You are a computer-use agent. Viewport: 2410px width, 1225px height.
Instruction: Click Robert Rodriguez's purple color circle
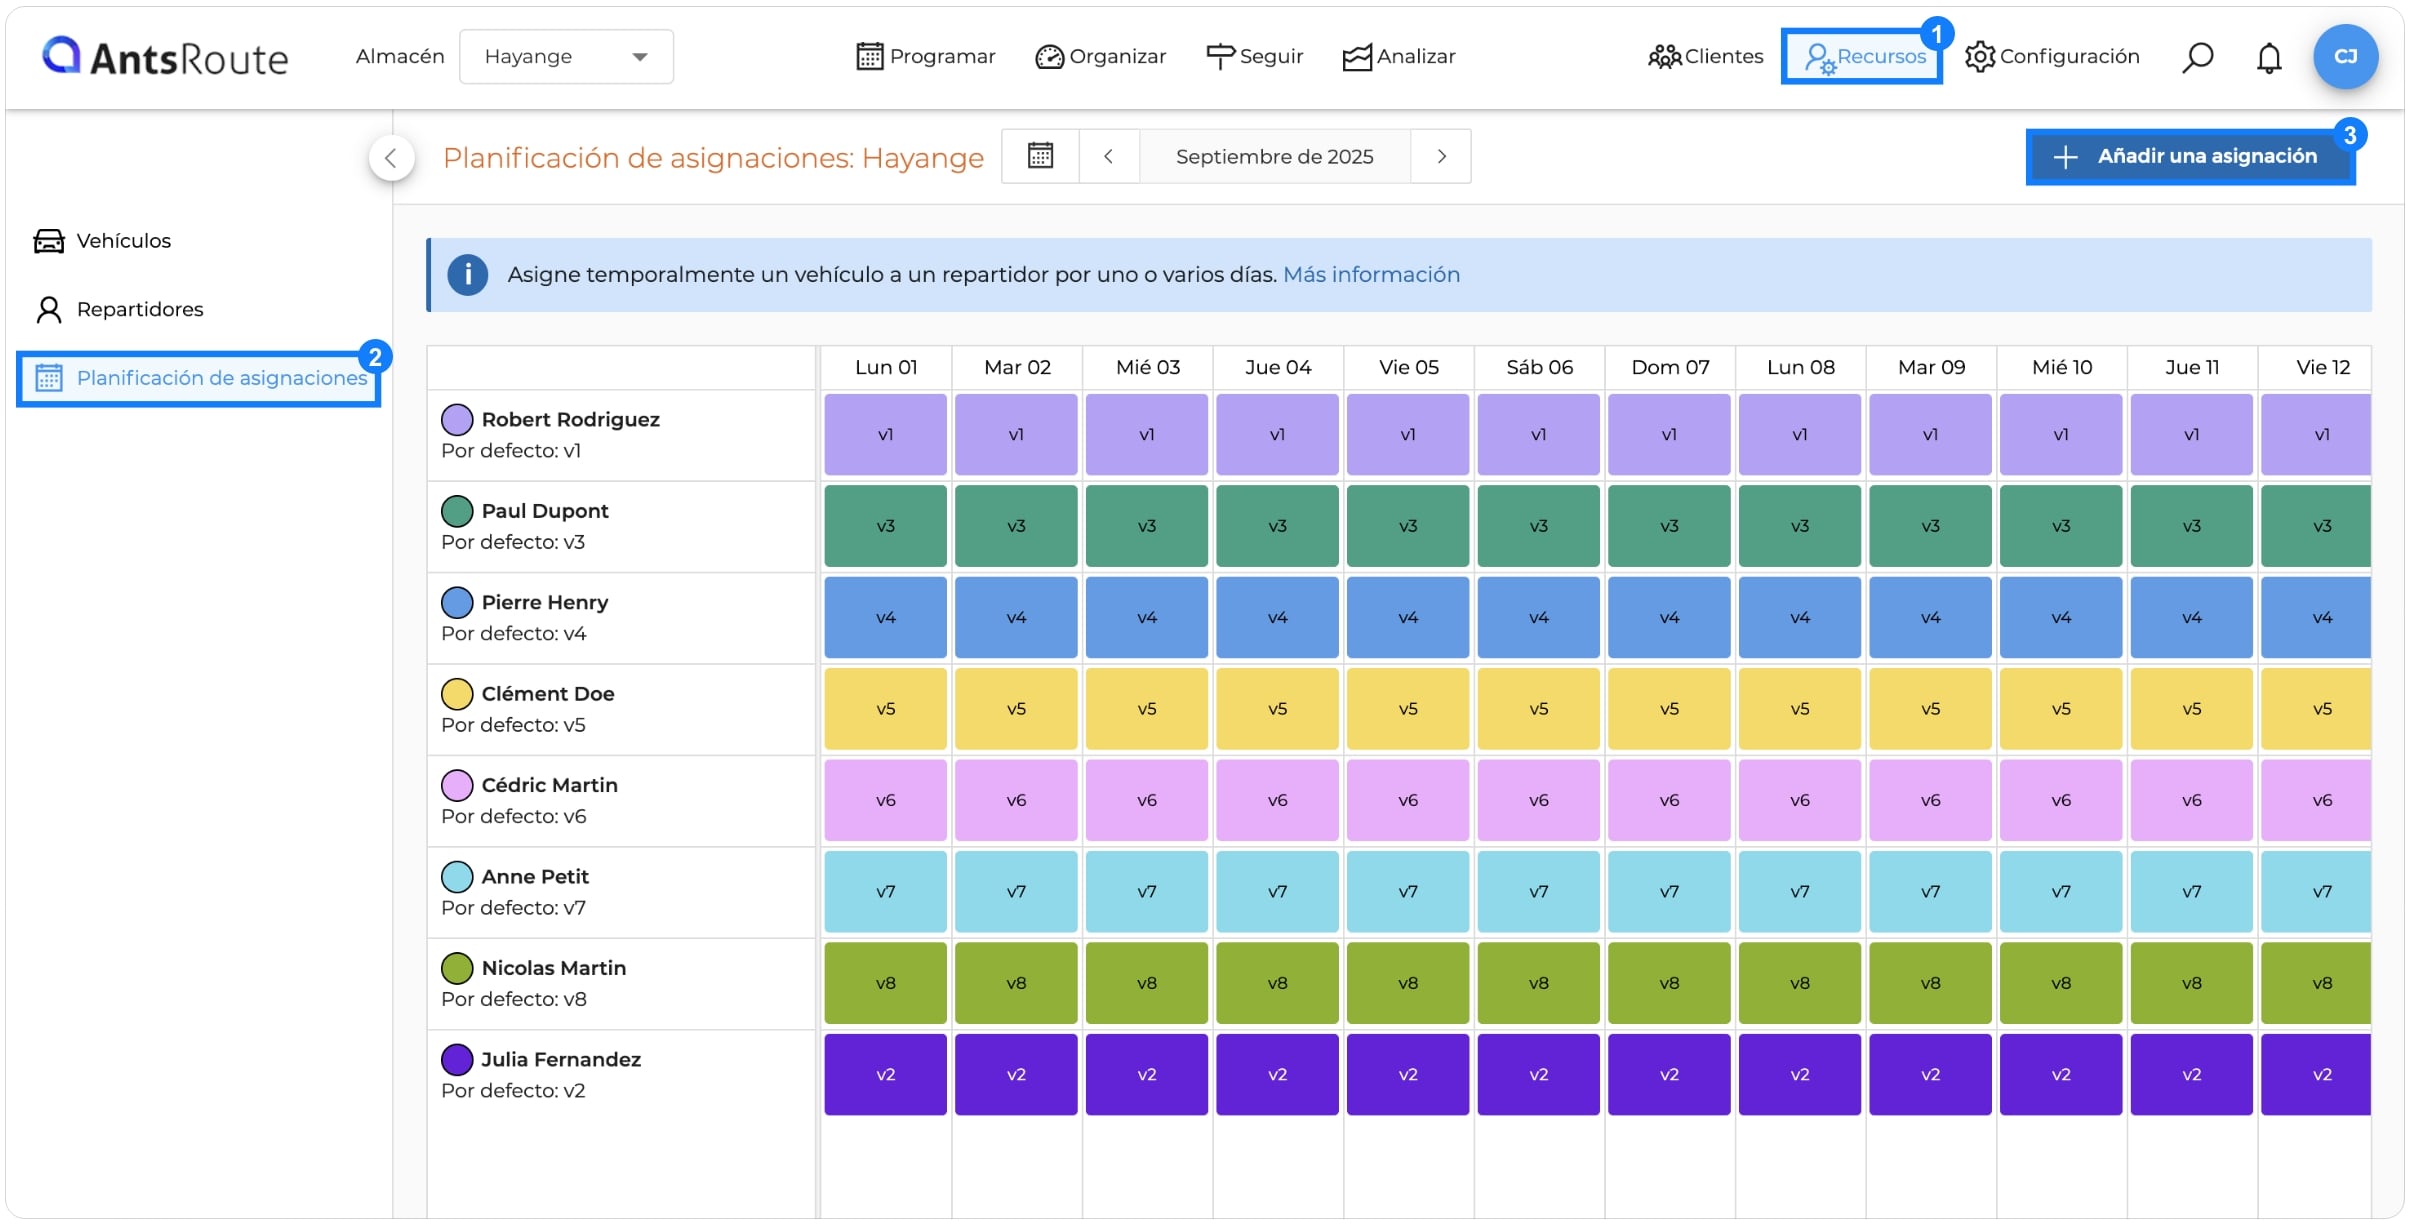457,419
